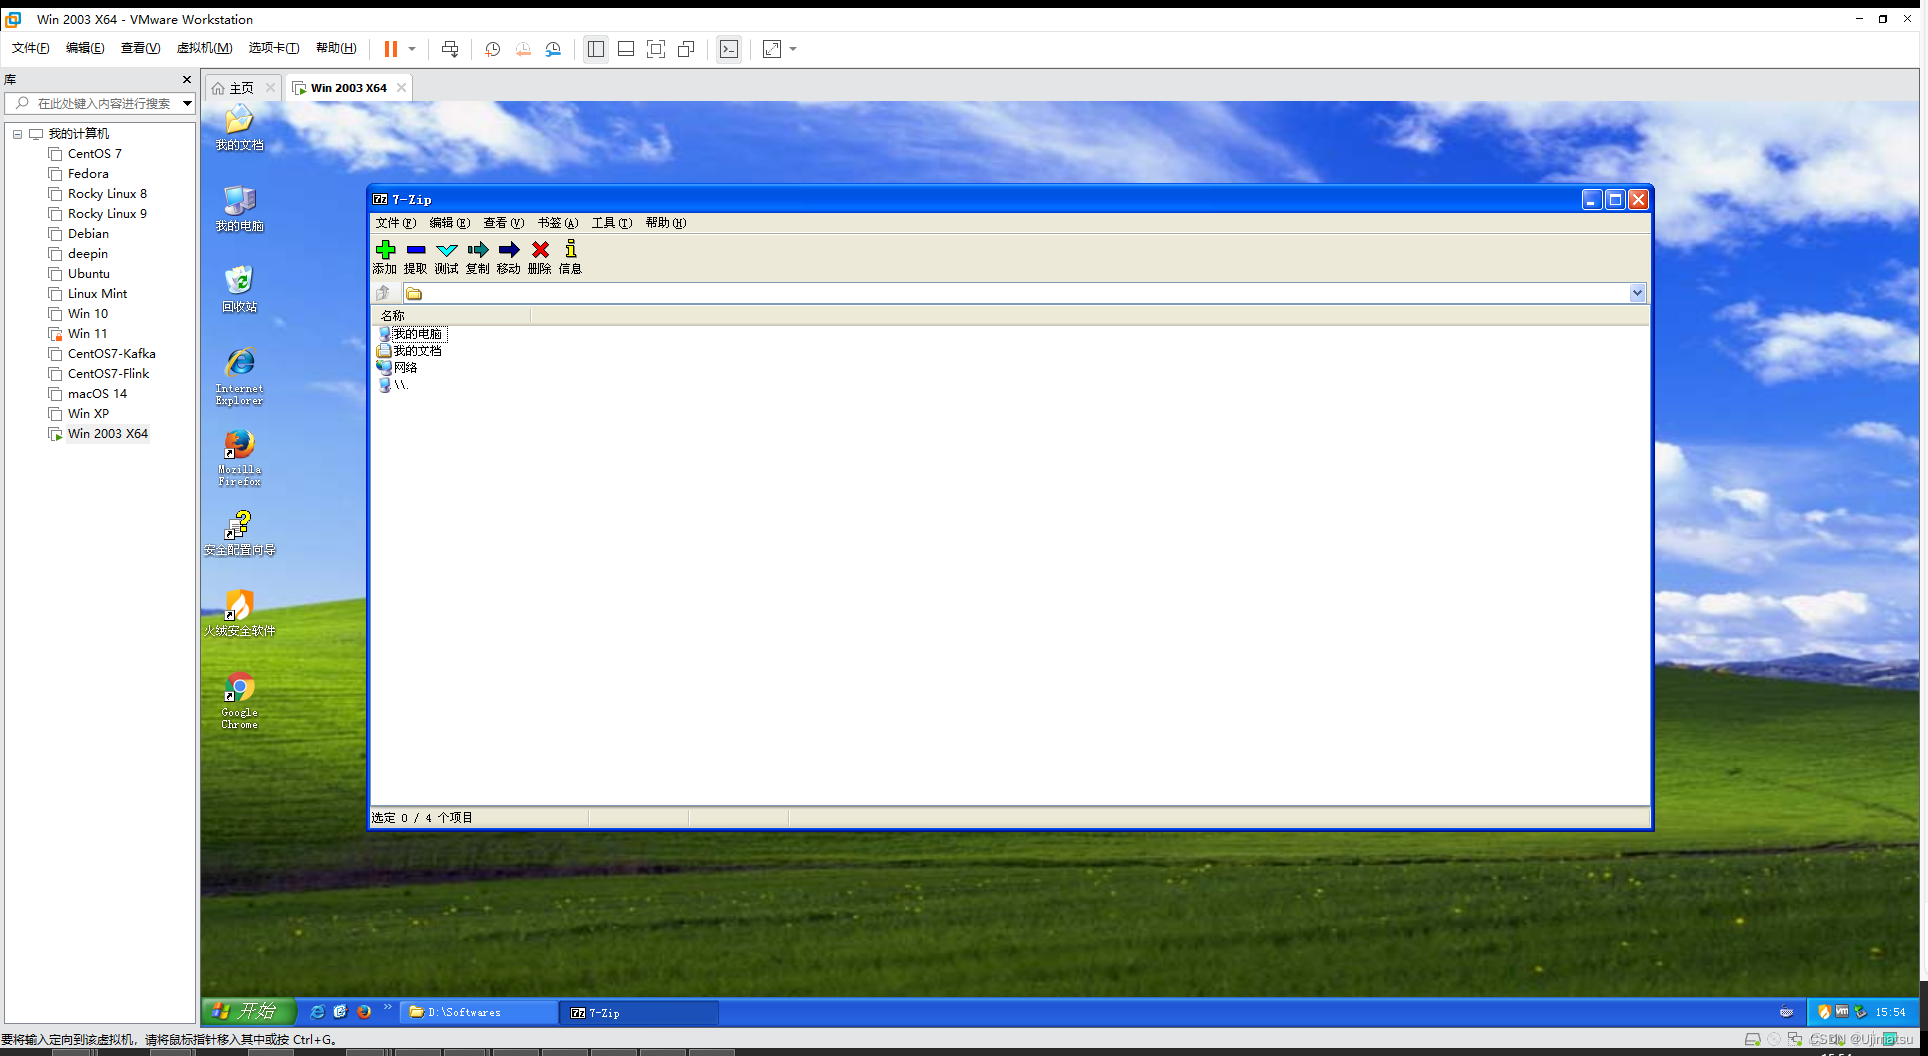The height and width of the screenshot is (1056, 1928).
Task: Click full screen mode icon in VMware toolbar
Action: coord(656,49)
